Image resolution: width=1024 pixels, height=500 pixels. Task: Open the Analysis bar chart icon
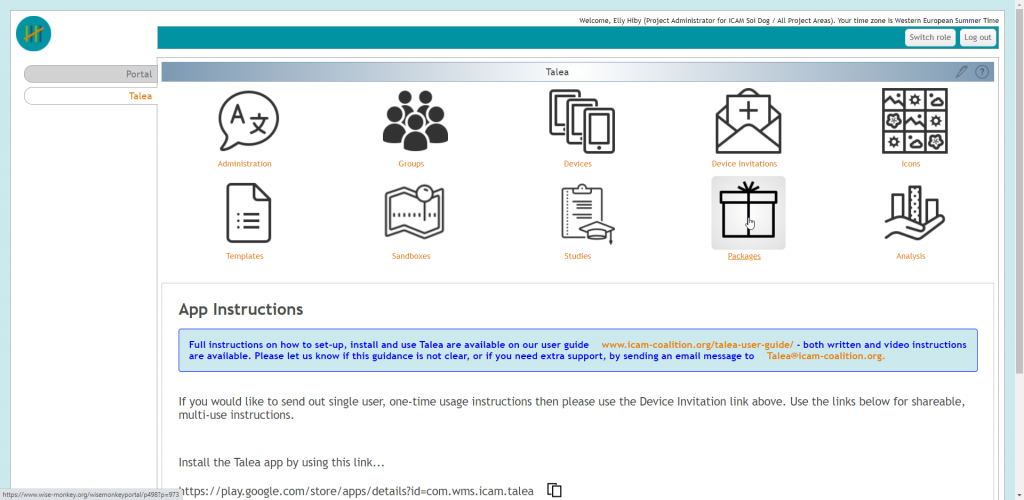[x=914, y=213]
